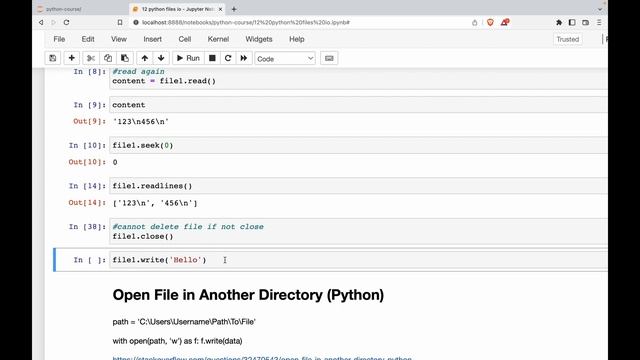Expand tab search chevron at top right
Image resolution: width=640 pixels, height=360 pixels.
pyautogui.click(x=600, y=9)
